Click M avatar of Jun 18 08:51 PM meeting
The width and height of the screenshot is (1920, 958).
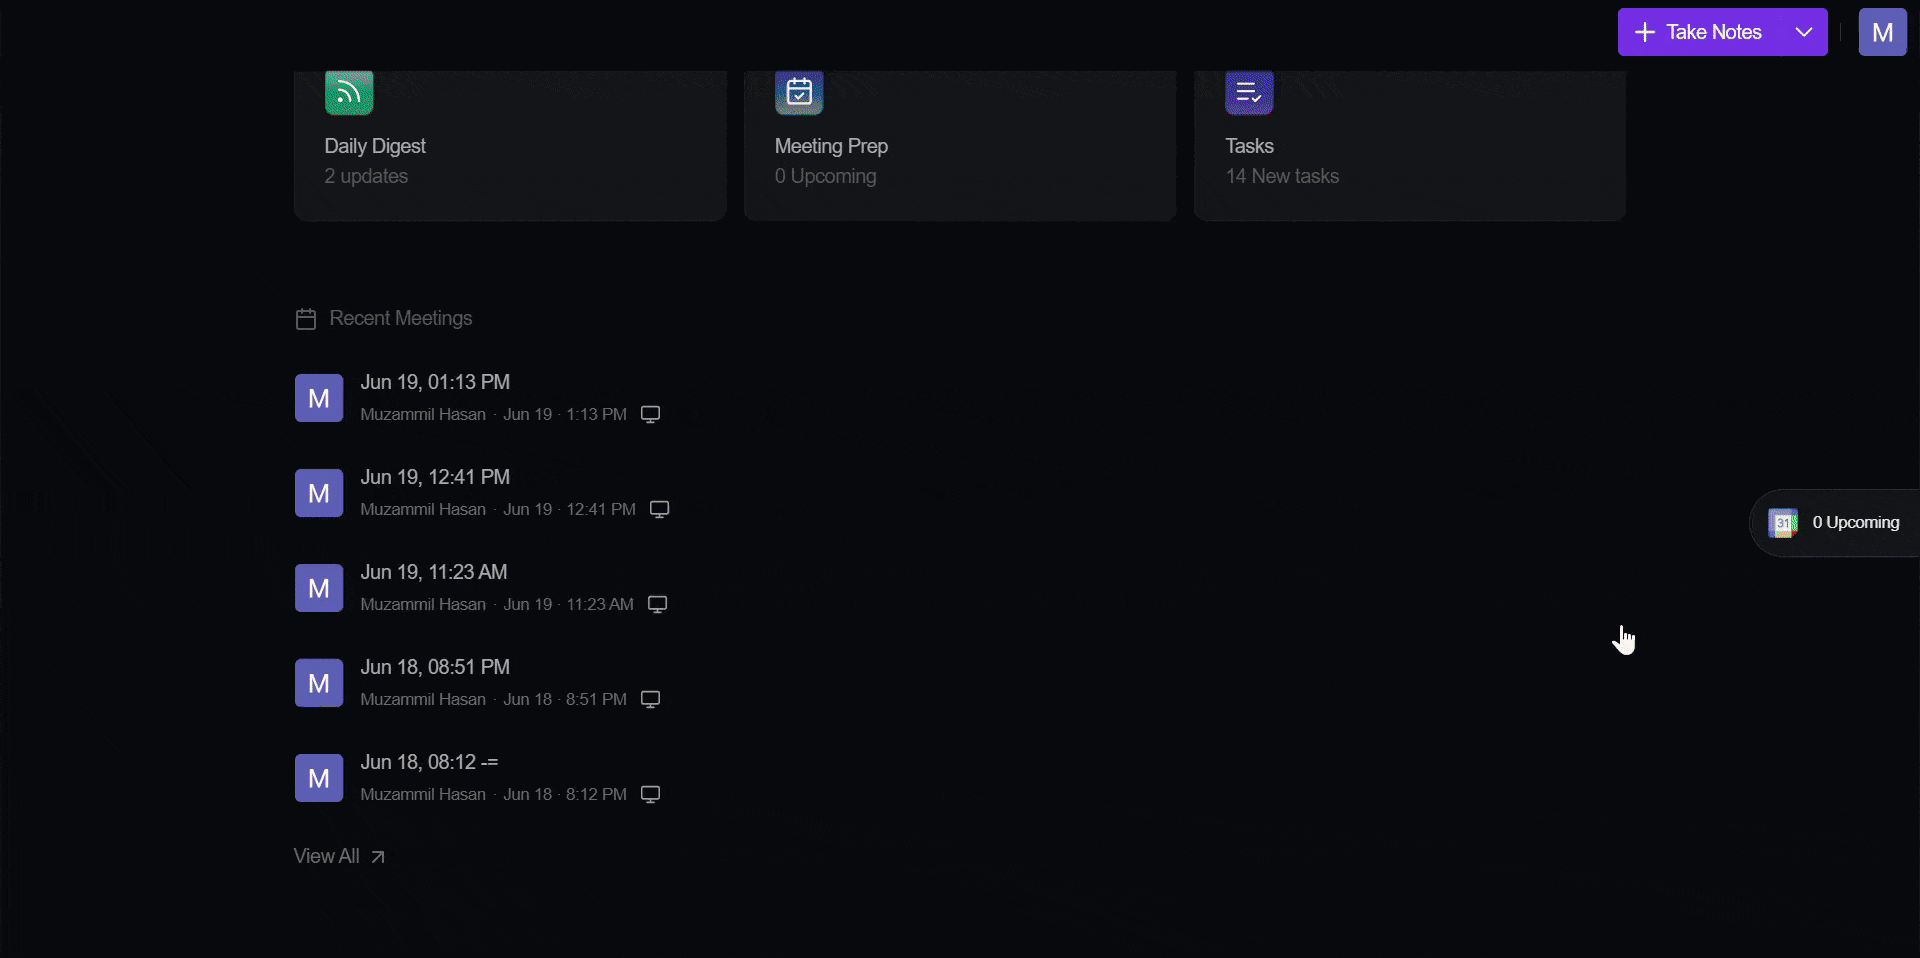point(319,683)
